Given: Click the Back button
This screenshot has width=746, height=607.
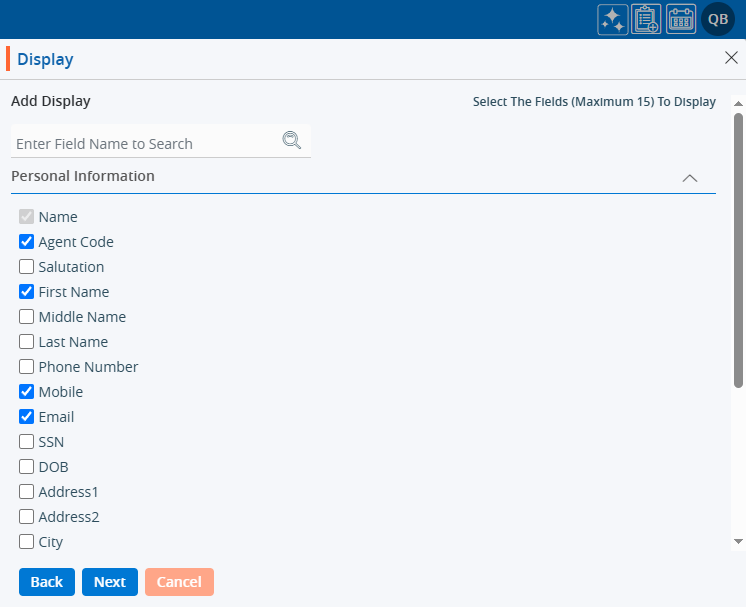Looking at the screenshot, I should [x=47, y=582].
